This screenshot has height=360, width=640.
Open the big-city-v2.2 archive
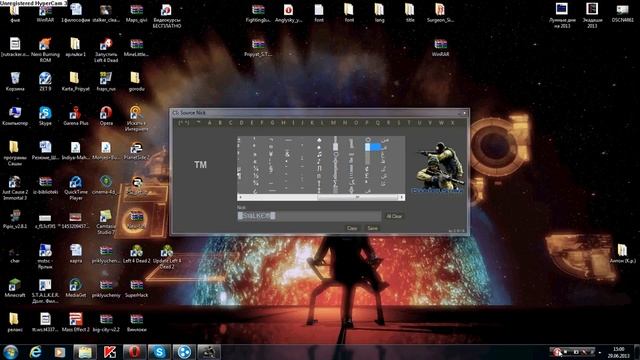coord(106,322)
